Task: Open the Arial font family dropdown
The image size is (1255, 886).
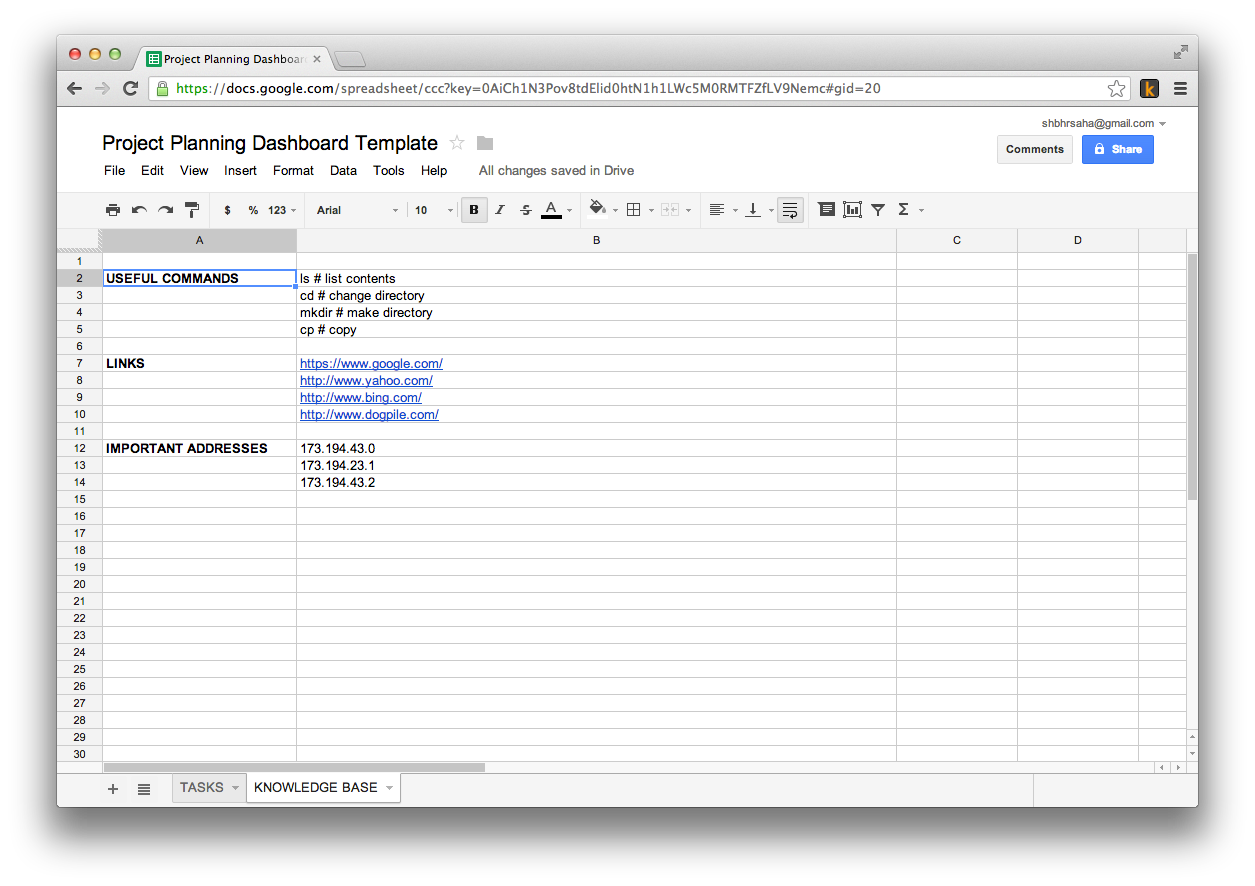Action: click(357, 210)
